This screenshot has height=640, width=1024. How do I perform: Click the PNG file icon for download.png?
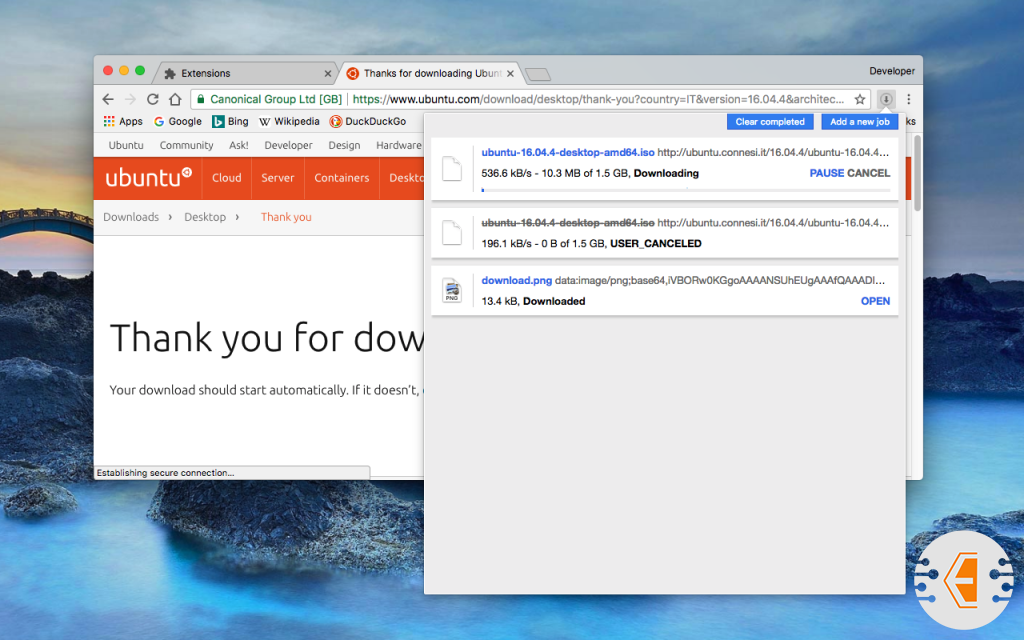452,291
